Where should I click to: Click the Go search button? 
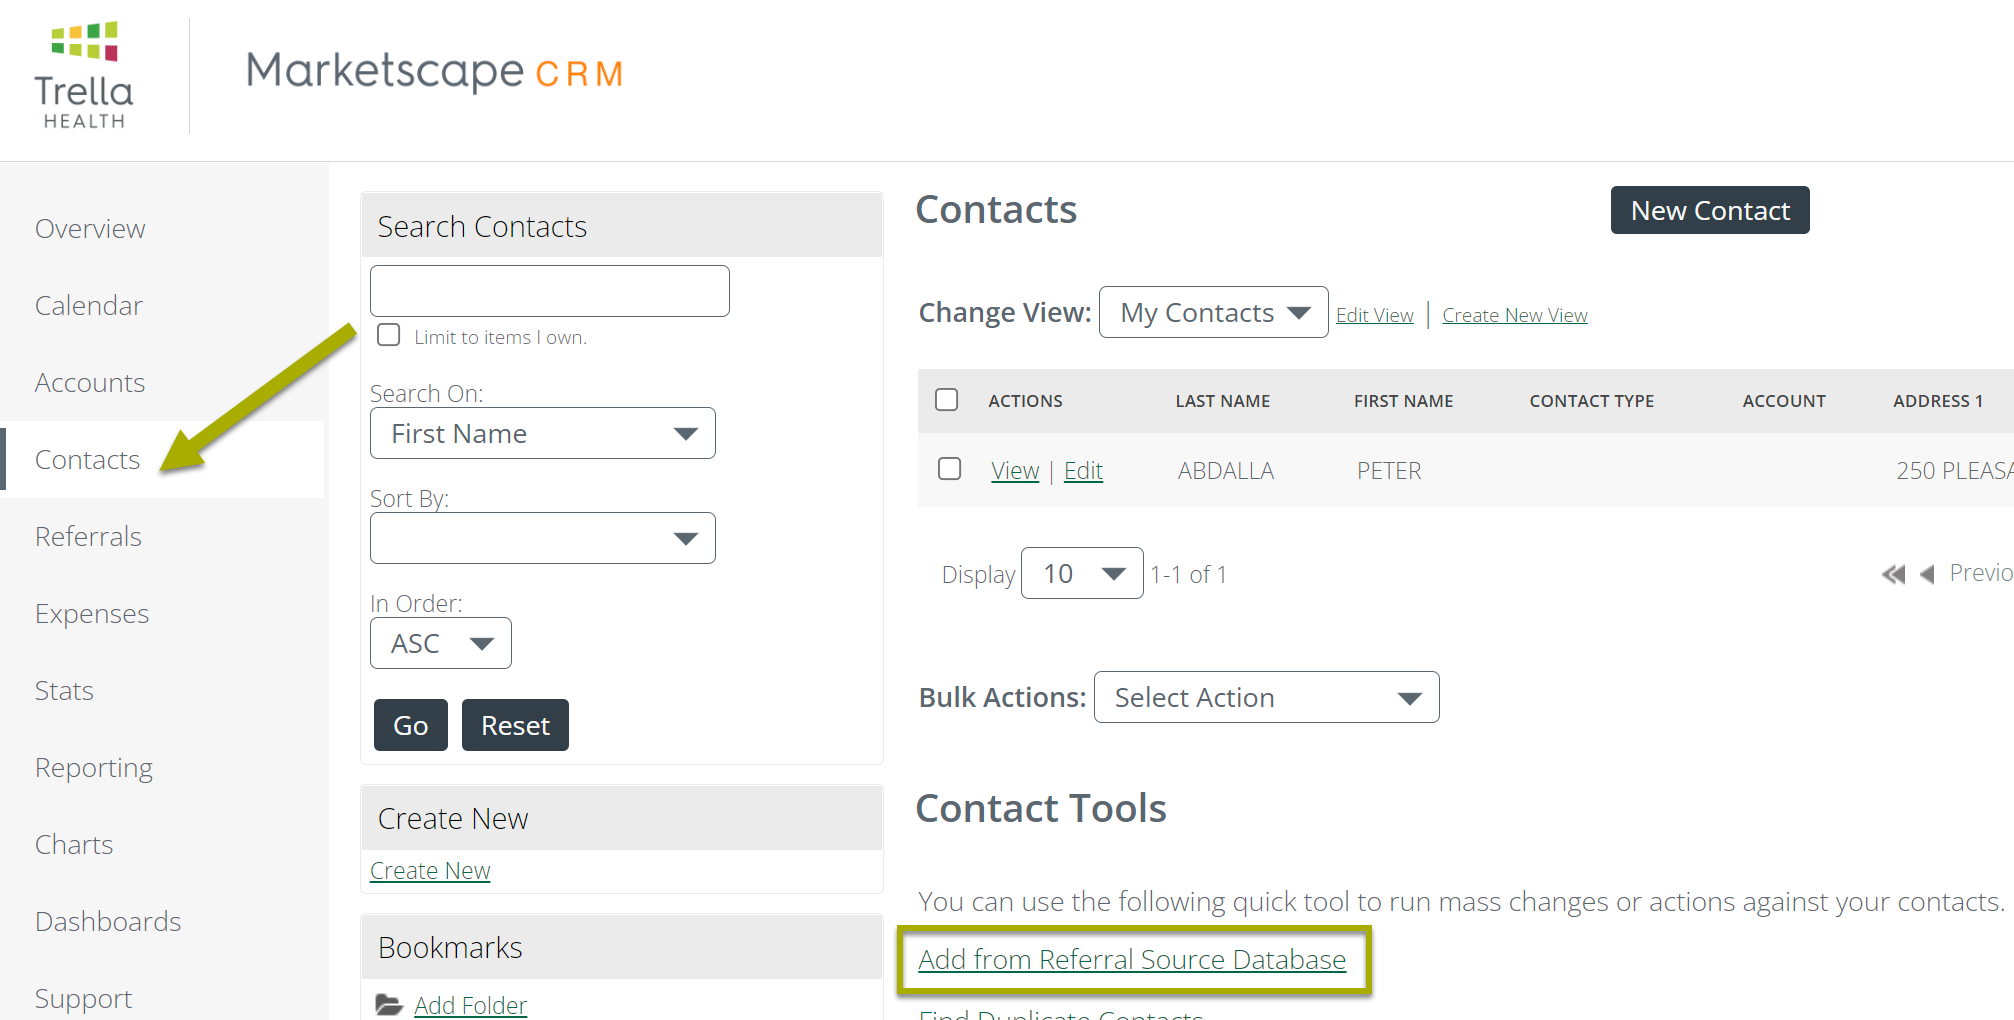[411, 725]
